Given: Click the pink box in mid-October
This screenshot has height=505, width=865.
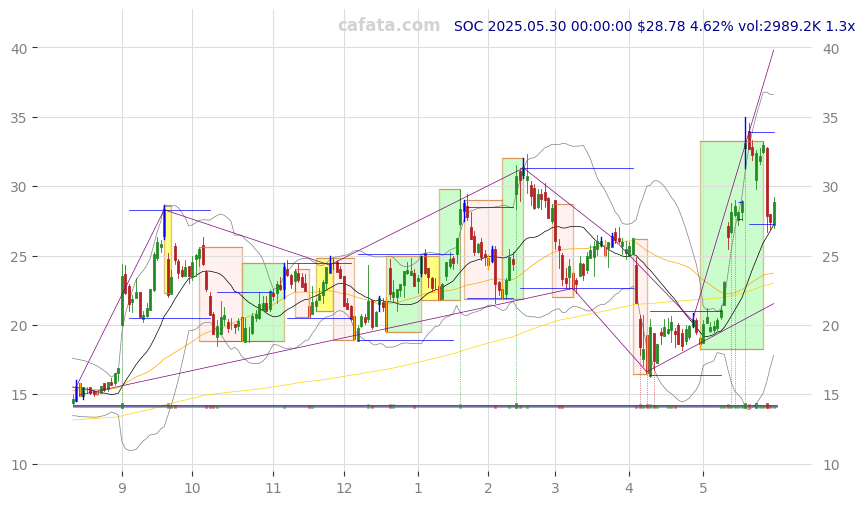Looking at the screenshot, I should tap(221, 294).
